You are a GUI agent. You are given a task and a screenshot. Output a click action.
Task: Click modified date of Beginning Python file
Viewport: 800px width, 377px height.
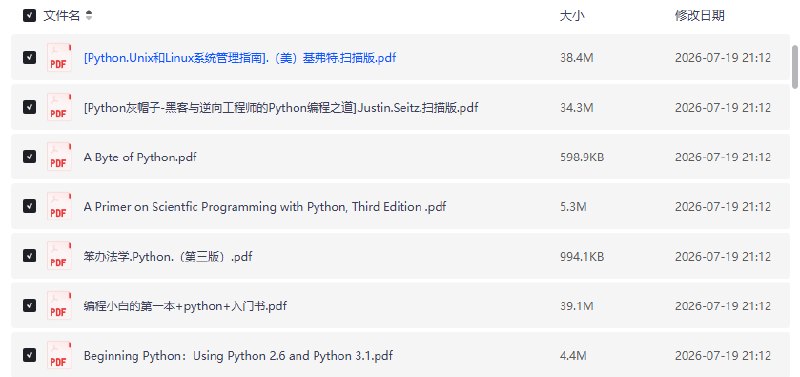[722, 356]
